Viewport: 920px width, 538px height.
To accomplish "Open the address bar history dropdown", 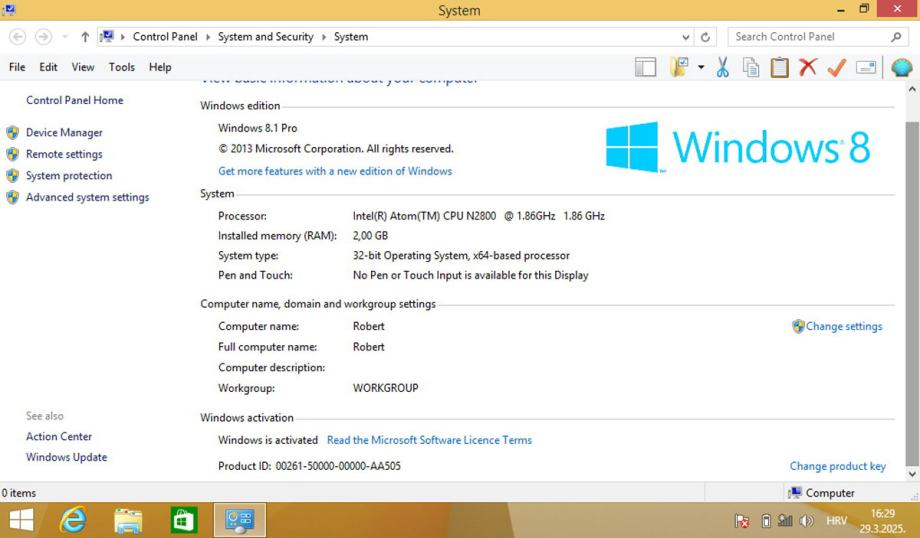I will point(685,37).
